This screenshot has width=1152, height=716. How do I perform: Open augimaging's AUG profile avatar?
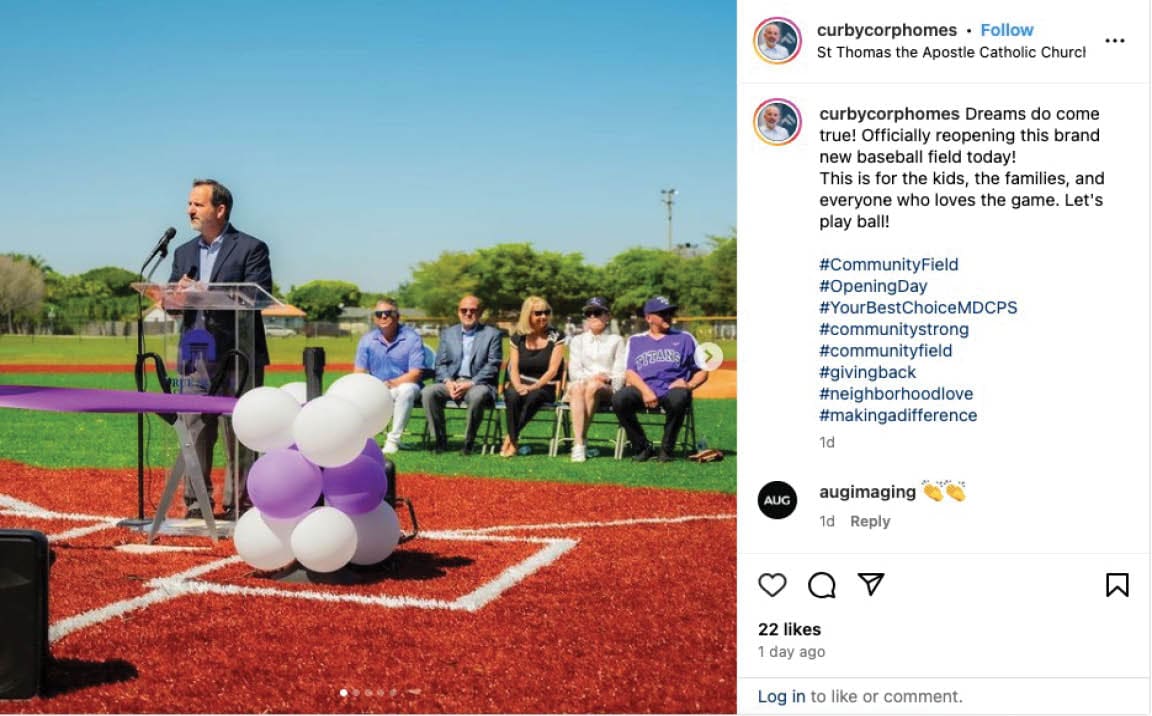tap(777, 500)
